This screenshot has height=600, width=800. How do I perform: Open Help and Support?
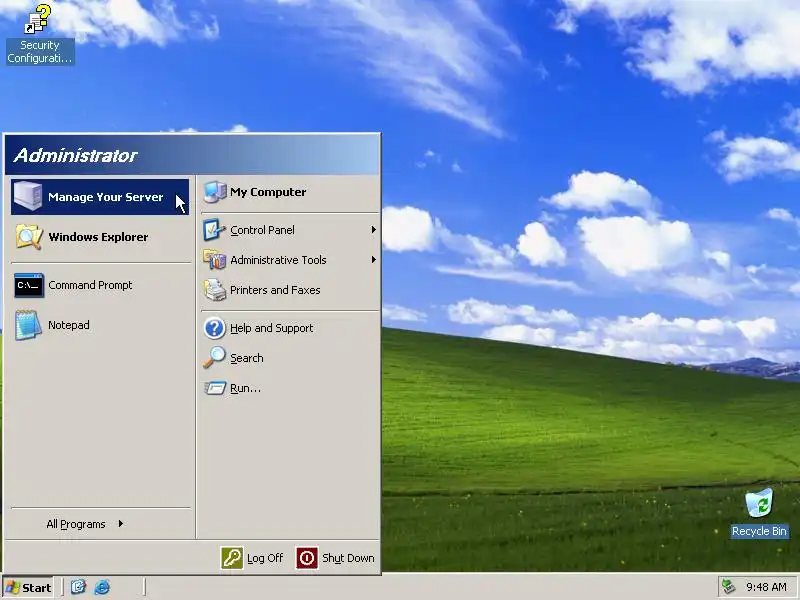pos(290,328)
